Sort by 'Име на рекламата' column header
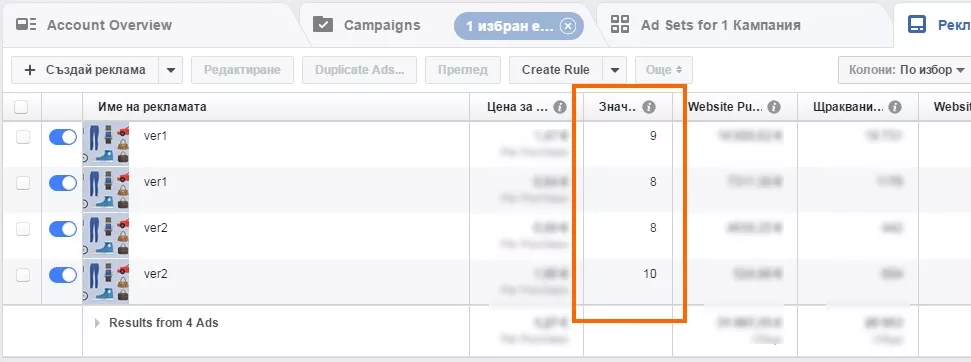Image resolution: width=971 pixels, height=362 pixels. pos(152,107)
